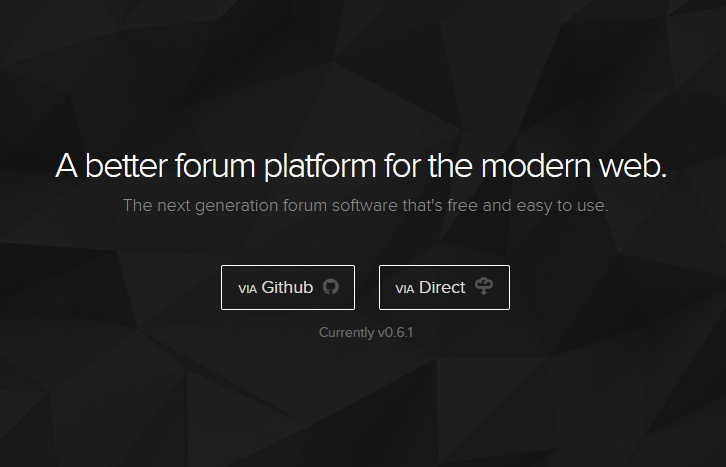Click the Github octocat icon
This screenshot has width=726, height=467.
click(331, 287)
